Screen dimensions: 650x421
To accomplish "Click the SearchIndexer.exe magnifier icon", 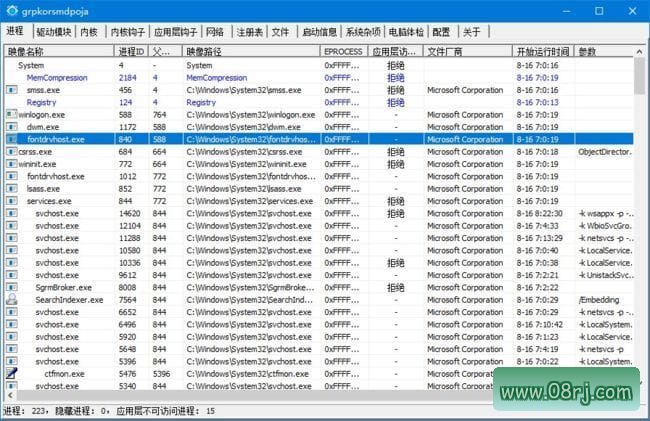I will pyautogui.click(x=12, y=300).
